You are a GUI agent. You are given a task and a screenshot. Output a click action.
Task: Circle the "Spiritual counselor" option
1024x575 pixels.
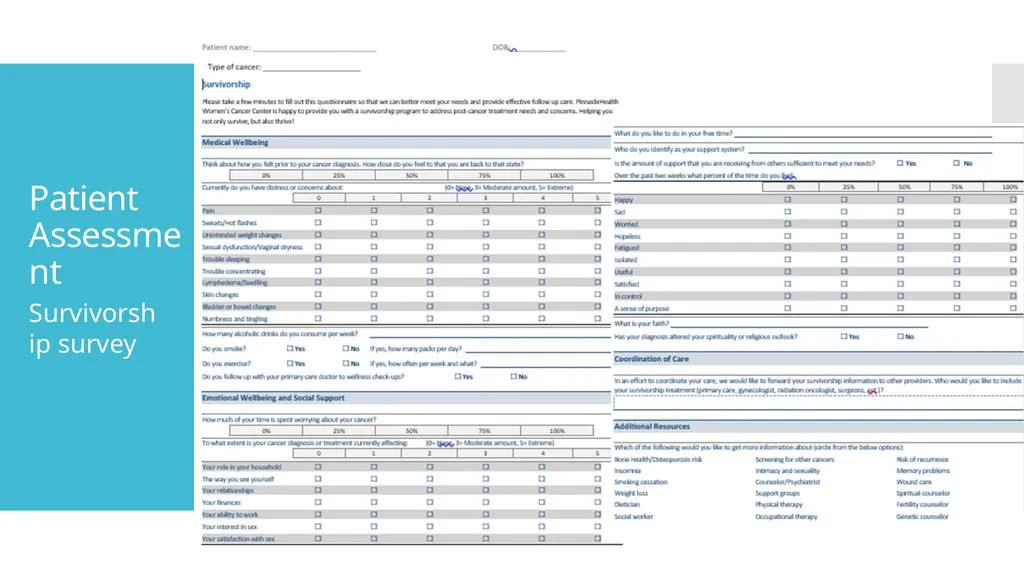tap(923, 493)
